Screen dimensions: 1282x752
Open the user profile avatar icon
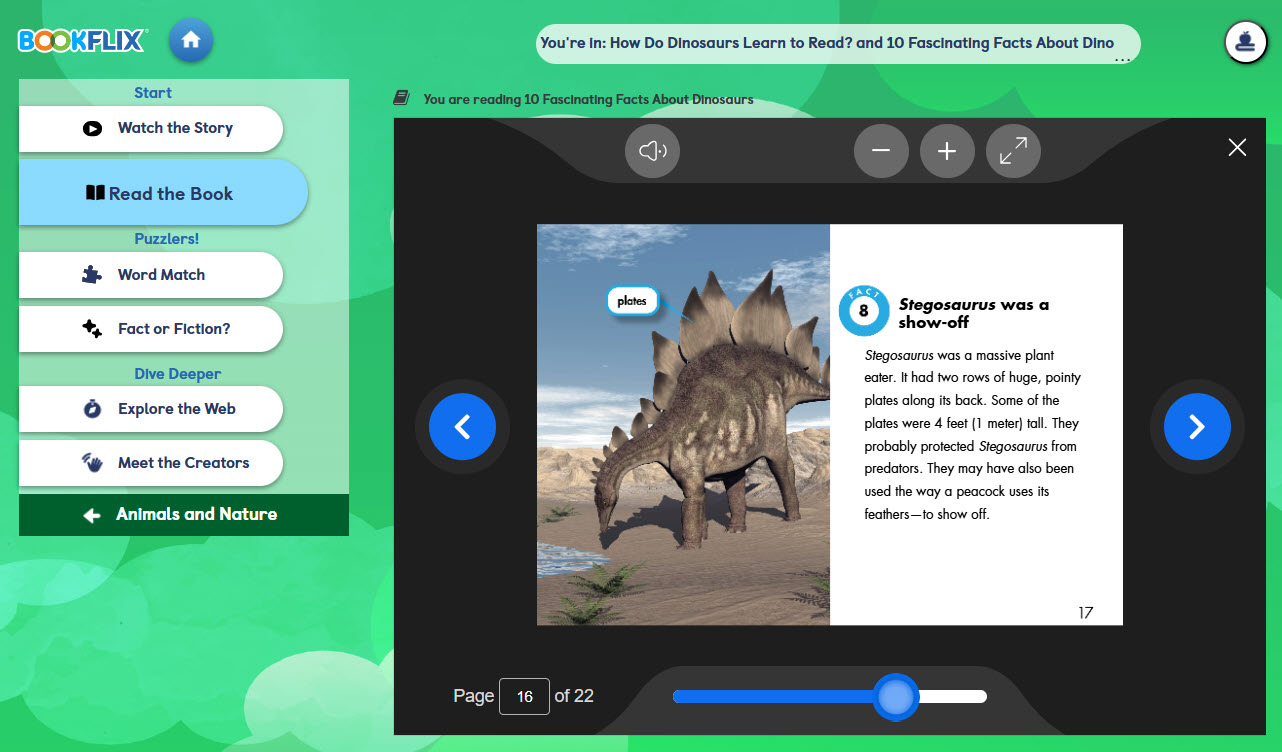coord(1246,42)
